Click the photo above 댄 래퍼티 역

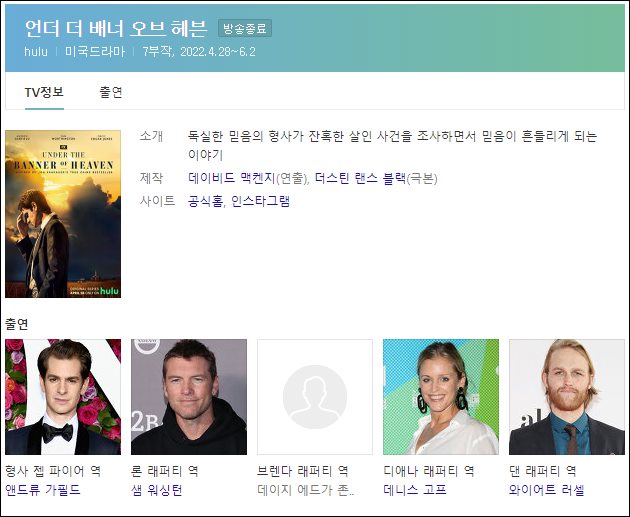point(566,397)
